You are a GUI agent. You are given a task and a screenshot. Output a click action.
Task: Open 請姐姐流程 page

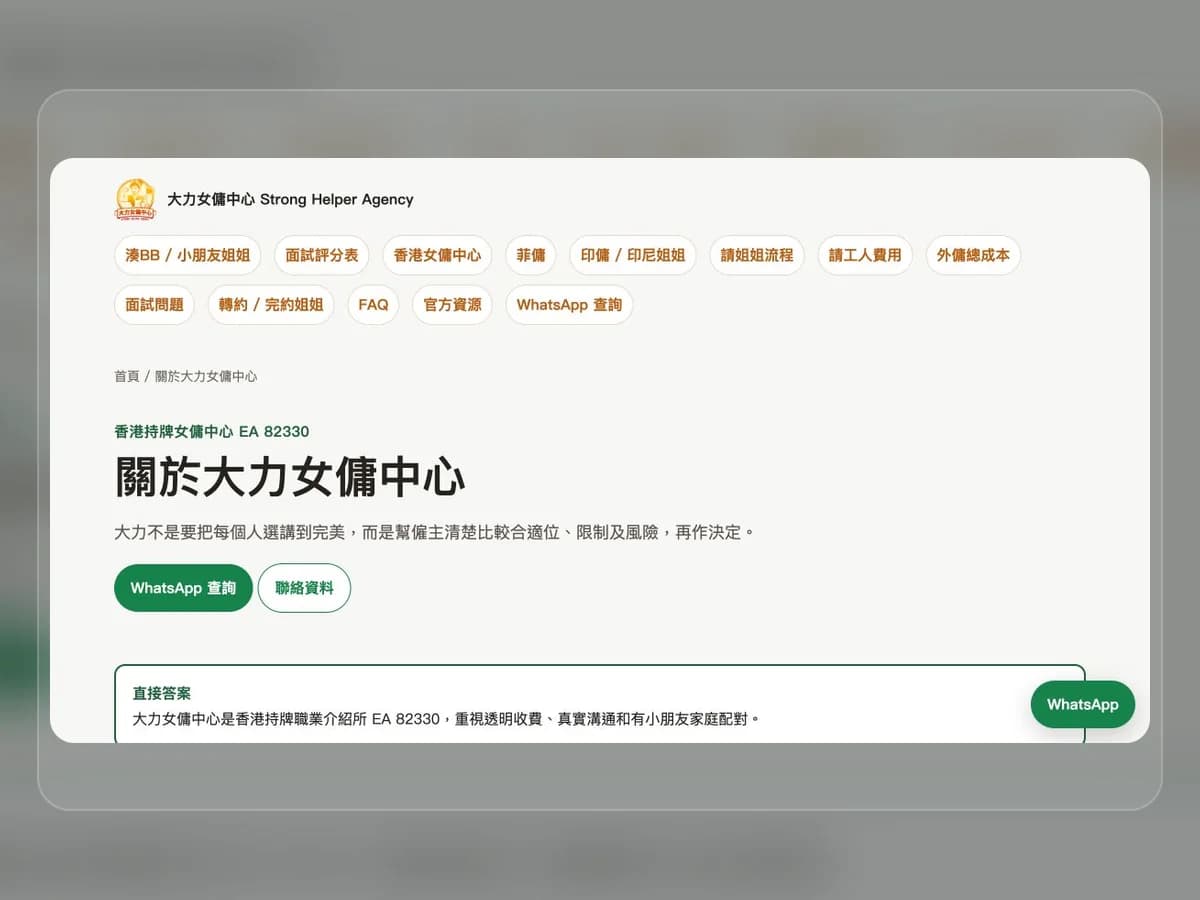point(757,255)
